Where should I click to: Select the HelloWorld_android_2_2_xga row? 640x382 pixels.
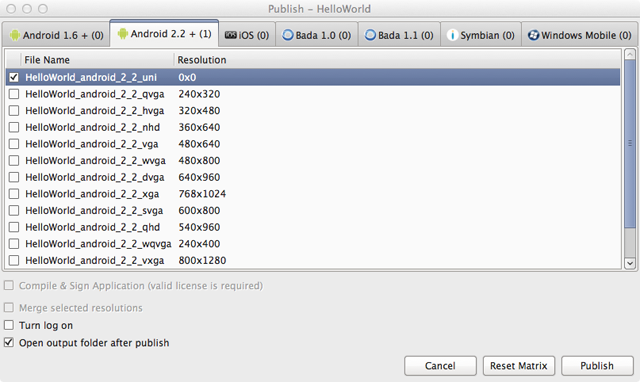point(313,194)
